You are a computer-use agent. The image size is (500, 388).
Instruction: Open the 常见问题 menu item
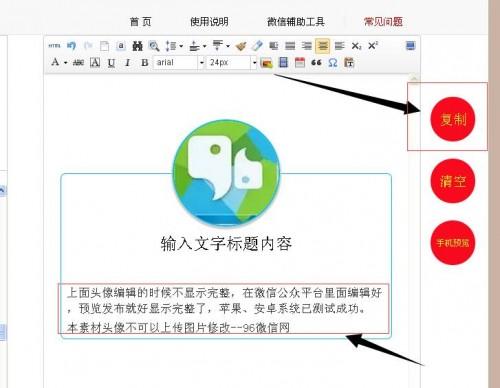point(383,22)
